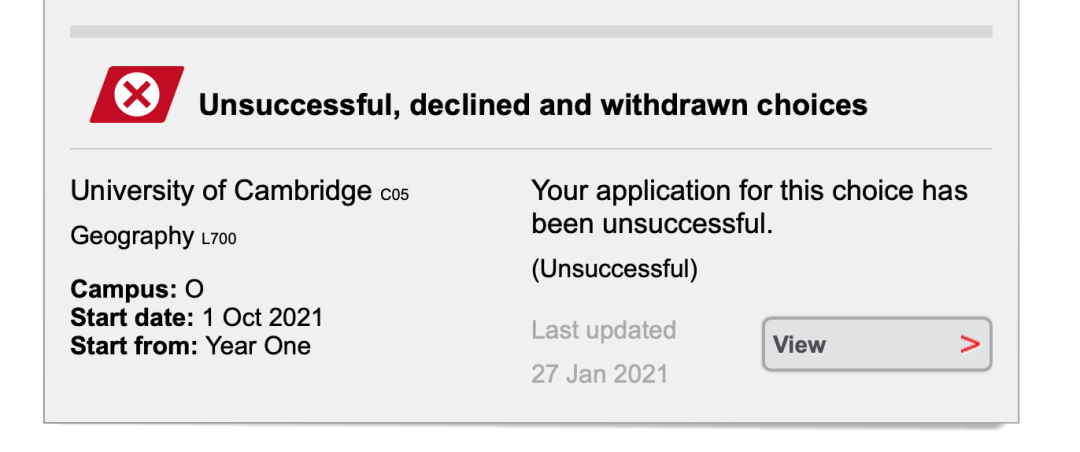This screenshot has width=1080, height=452.
Task: Click the 'Last updated' label
Action: coord(603,330)
